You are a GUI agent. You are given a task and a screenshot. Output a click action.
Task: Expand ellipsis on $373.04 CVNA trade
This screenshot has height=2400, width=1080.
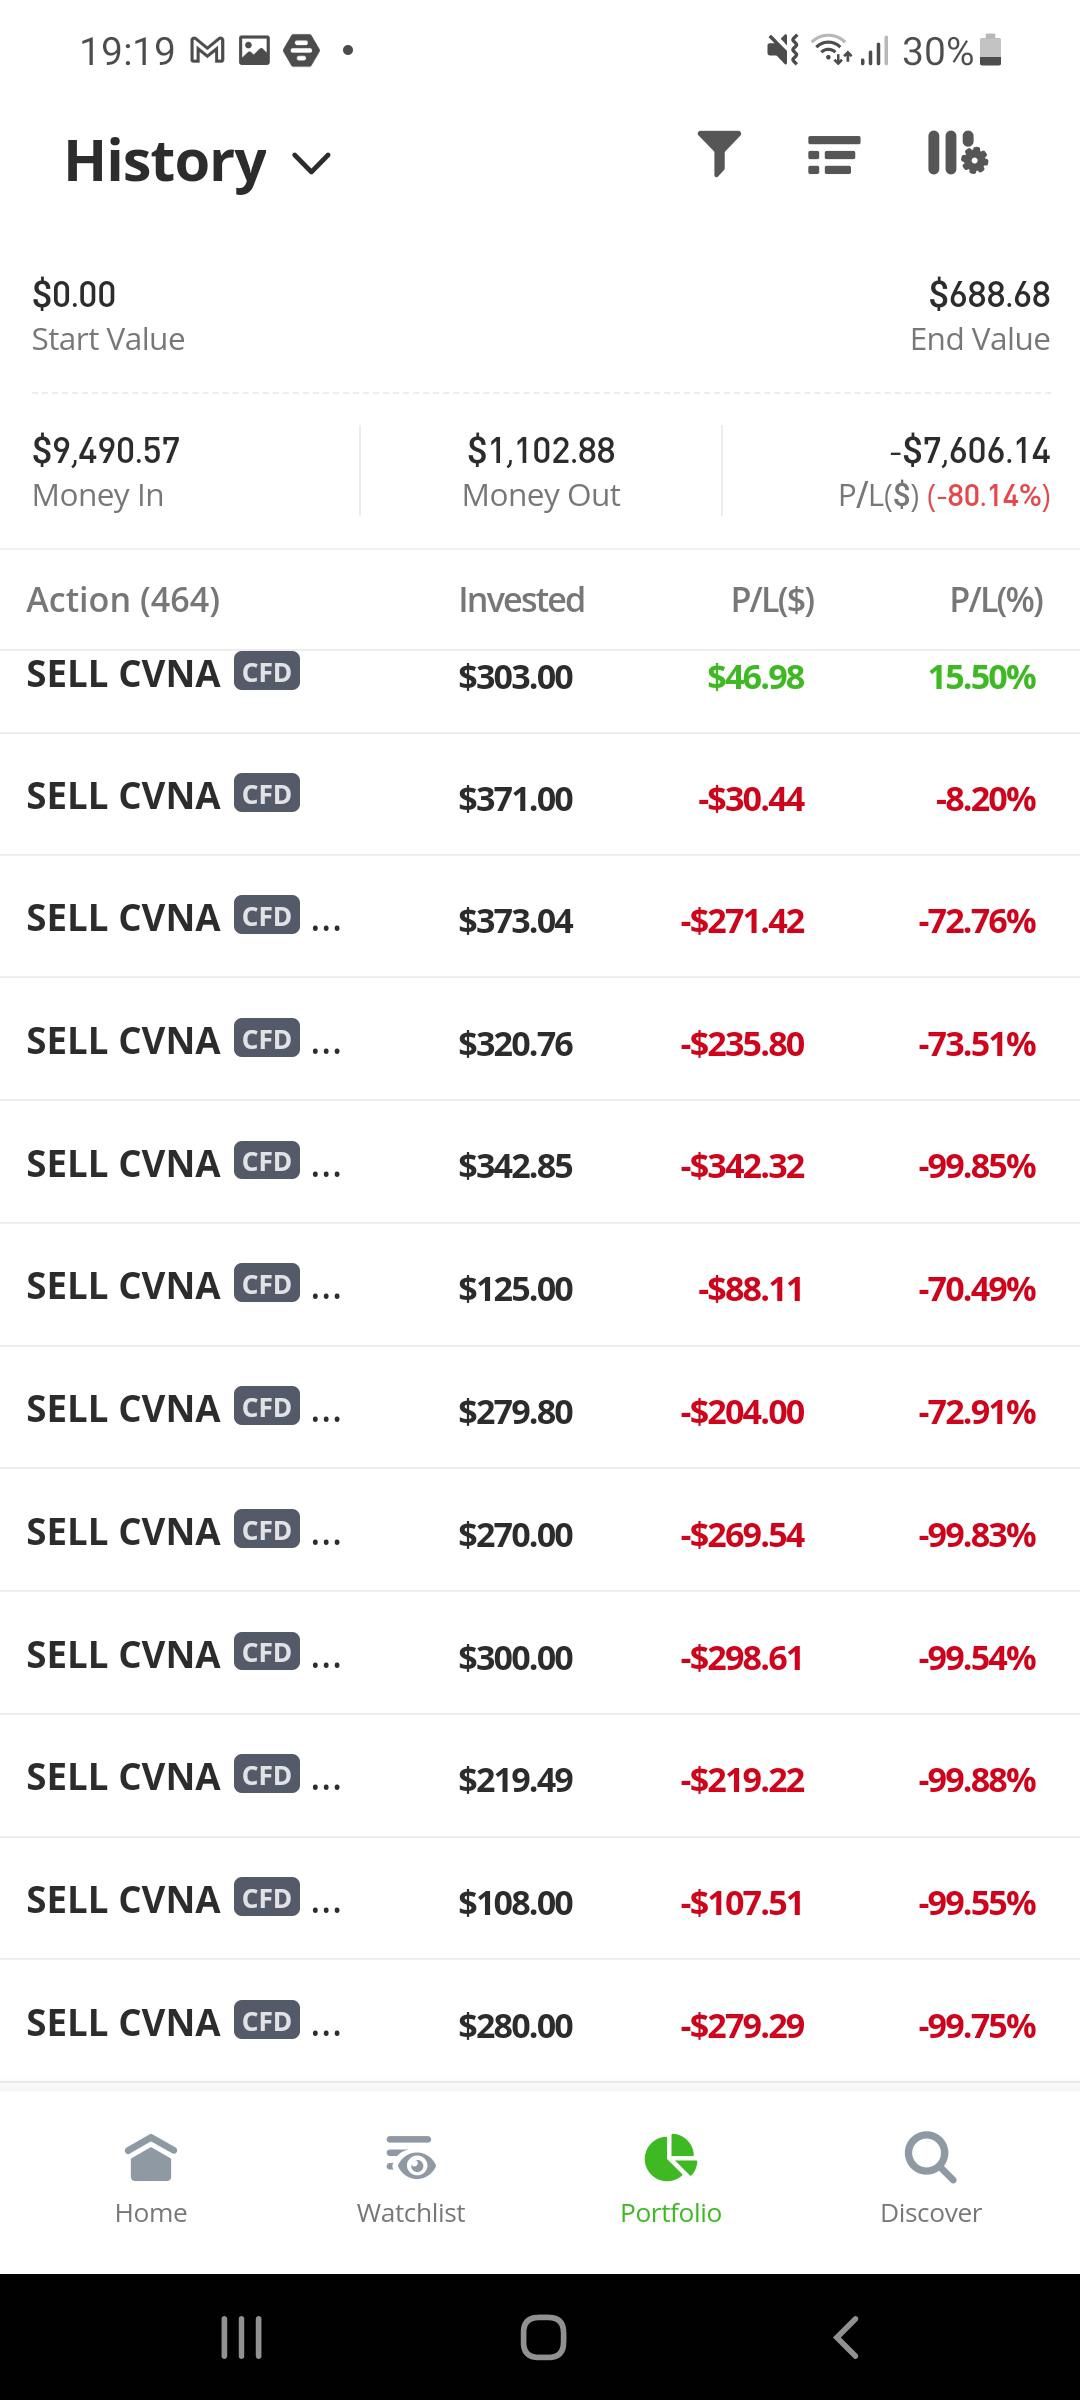pos(326,920)
